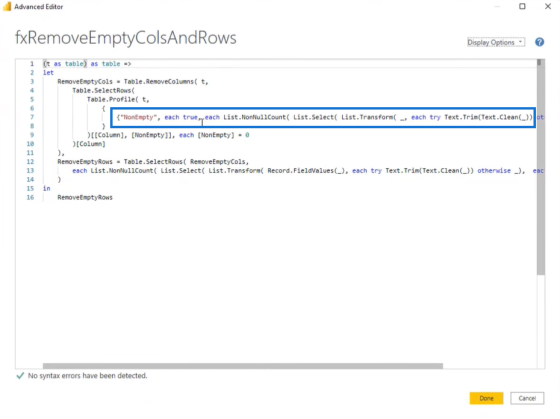The image size is (560, 419).
Task: Place cursor on the RemoveEmptyRows result line
Action: (x=85, y=198)
